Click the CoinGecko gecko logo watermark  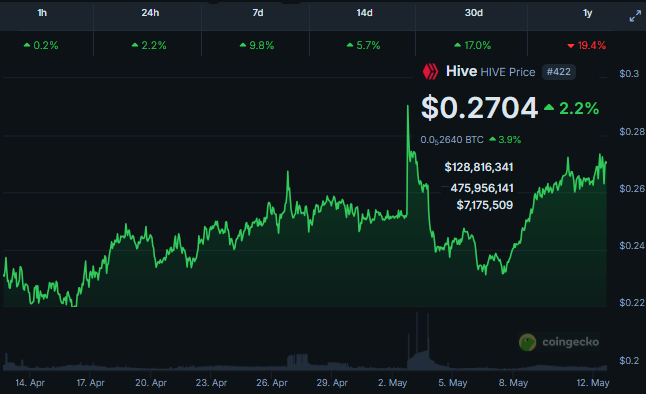pyautogui.click(x=527, y=342)
